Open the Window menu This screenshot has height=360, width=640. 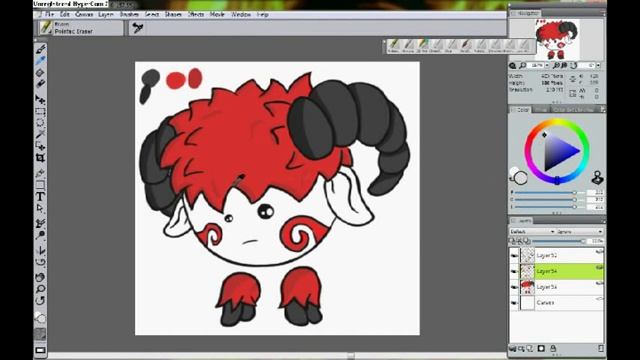coord(241,14)
